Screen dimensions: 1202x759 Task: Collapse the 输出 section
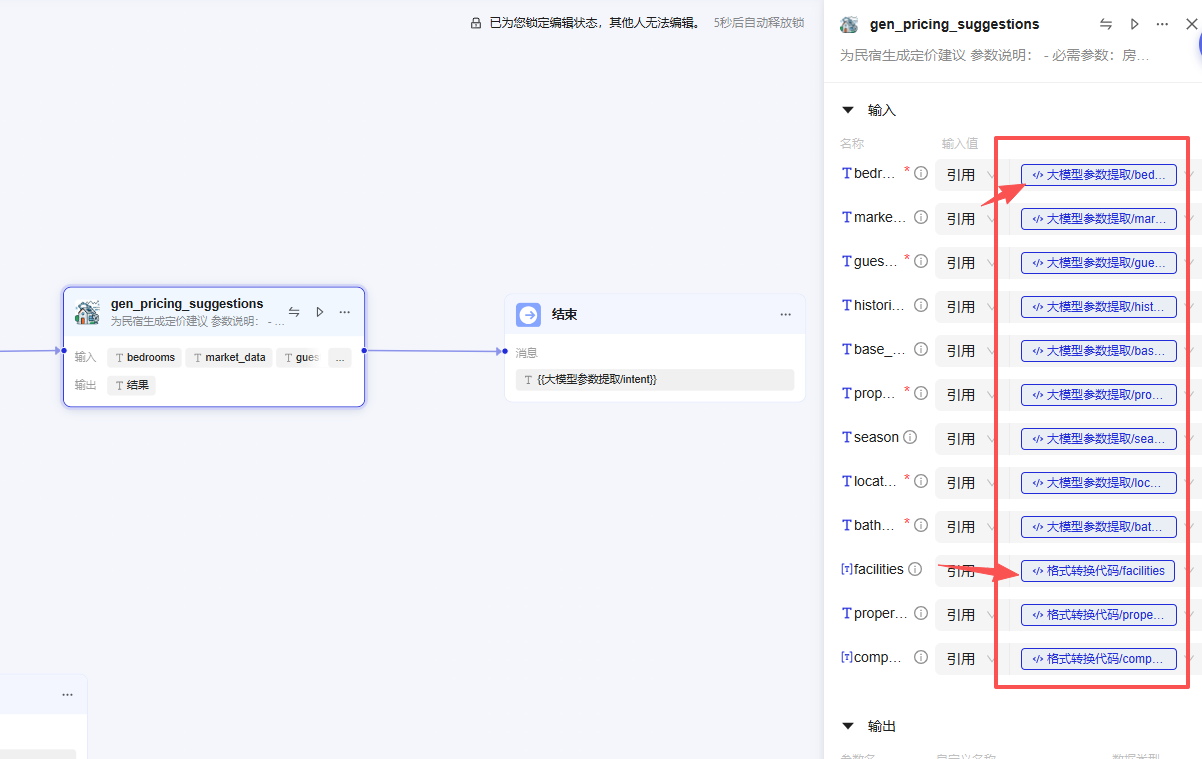pyautogui.click(x=848, y=726)
